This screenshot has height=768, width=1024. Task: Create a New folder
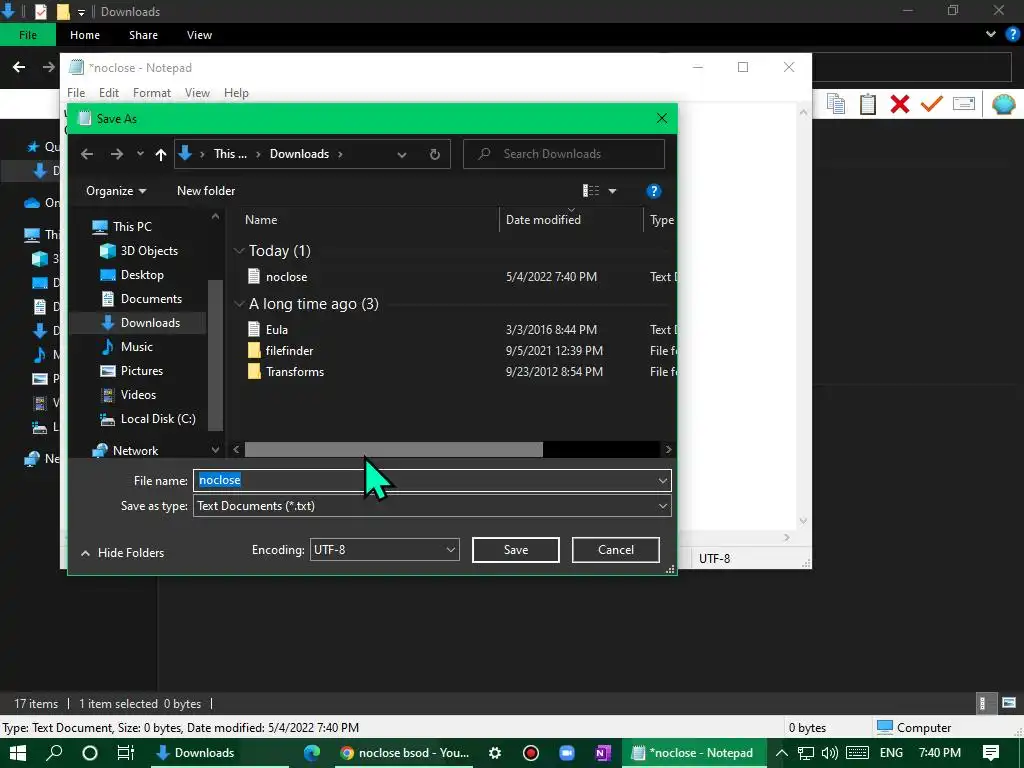[206, 191]
